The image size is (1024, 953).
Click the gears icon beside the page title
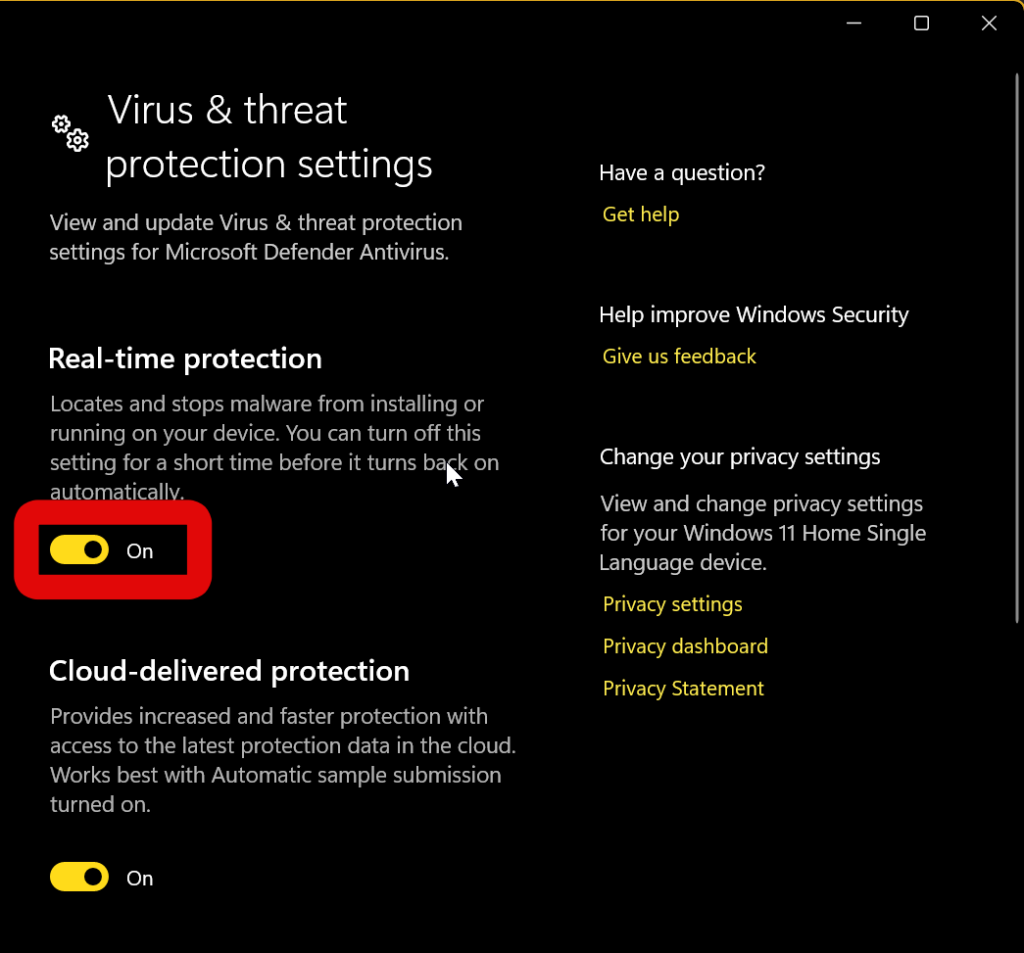click(x=71, y=133)
